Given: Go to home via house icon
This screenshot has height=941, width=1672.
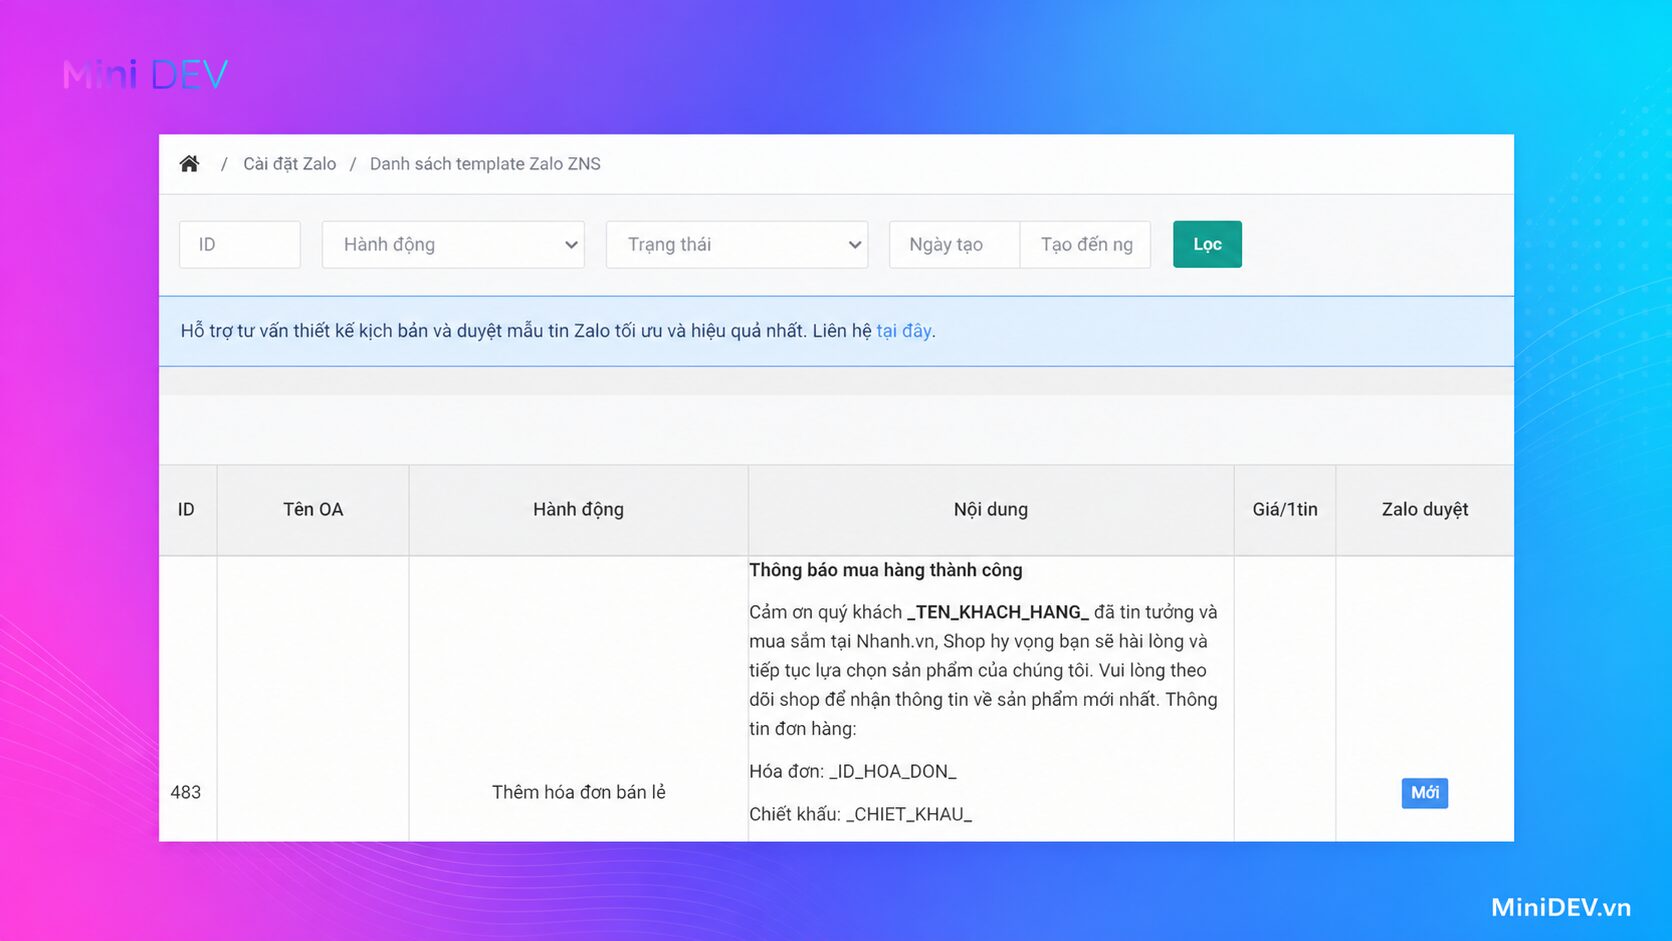Looking at the screenshot, I should (189, 163).
